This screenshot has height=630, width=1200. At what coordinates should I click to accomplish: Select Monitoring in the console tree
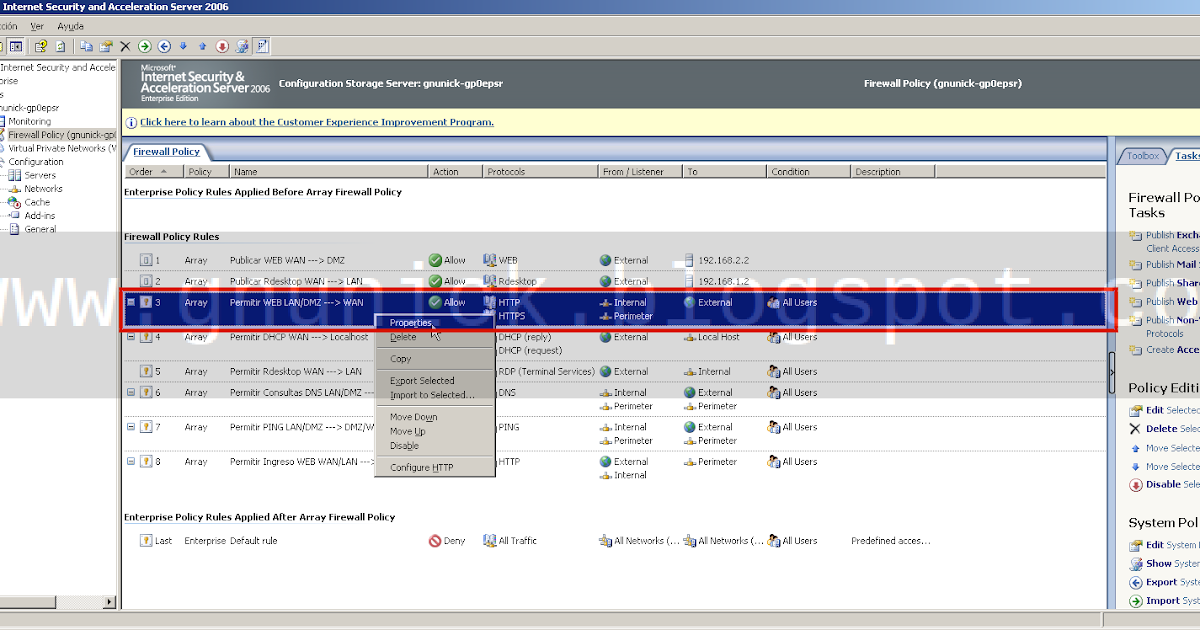pos(30,121)
